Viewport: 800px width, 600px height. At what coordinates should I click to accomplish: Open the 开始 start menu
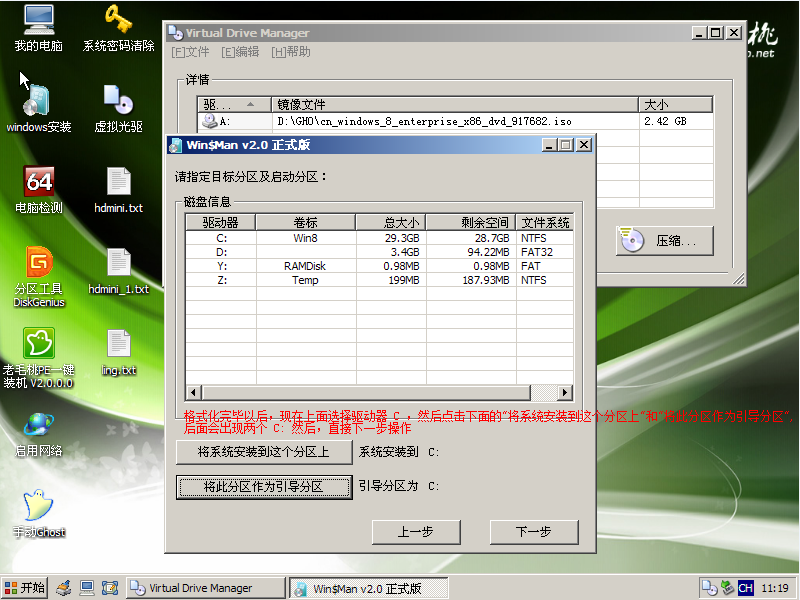(x=24, y=588)
